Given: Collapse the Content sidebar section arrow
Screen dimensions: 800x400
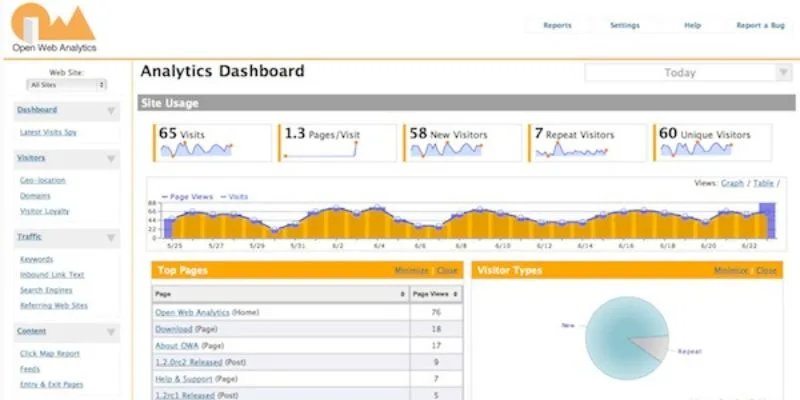Looking at the screenshot, I should point(111,332).
